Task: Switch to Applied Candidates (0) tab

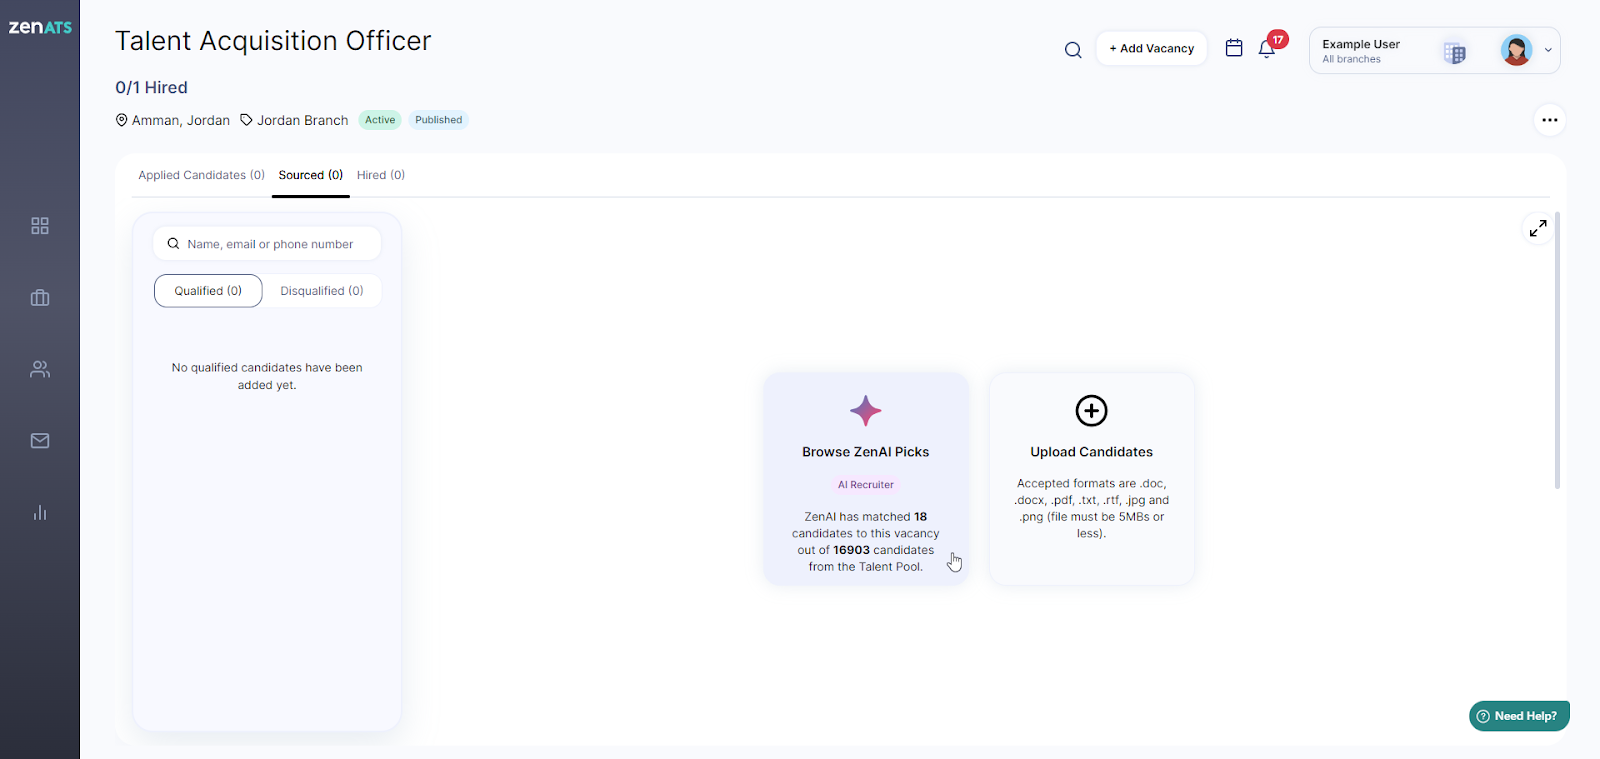Action: tap(201, 175)
